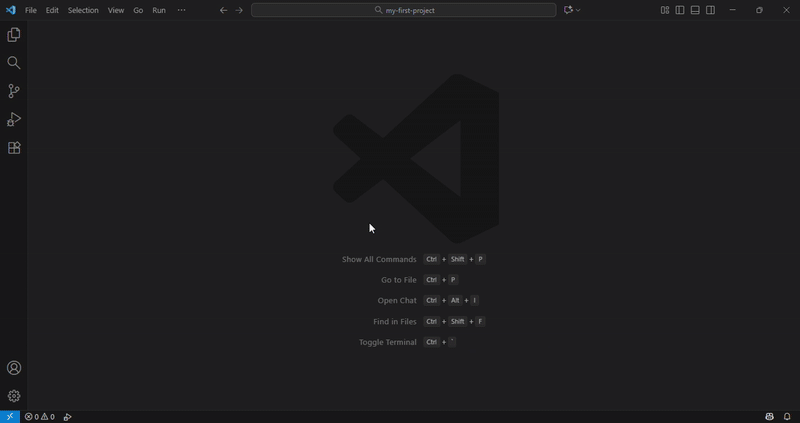This screenshot has height=423, width=800.
Task: Open the Search view in the activity bar
Action: tap(14, 63)
